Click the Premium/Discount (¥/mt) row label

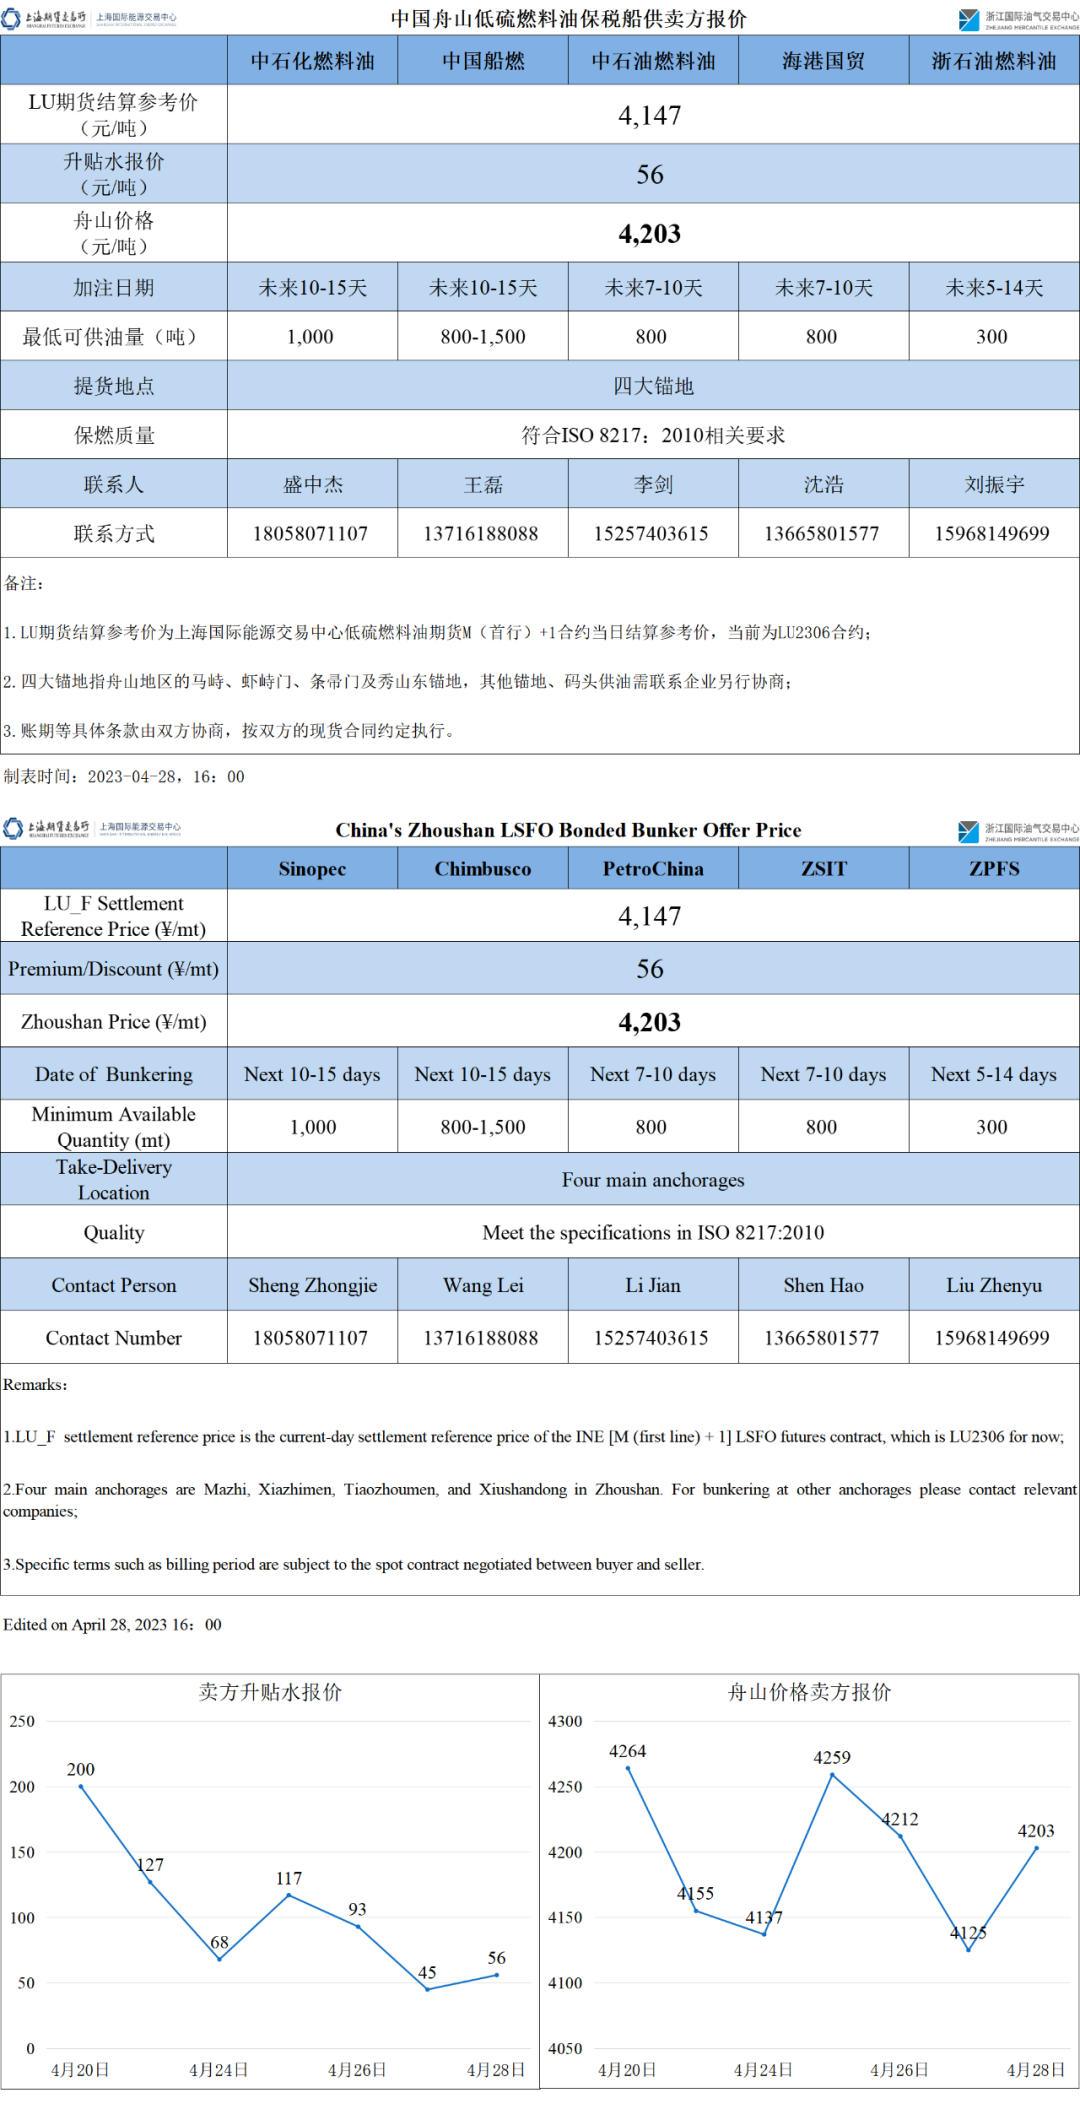pos(114,969)
